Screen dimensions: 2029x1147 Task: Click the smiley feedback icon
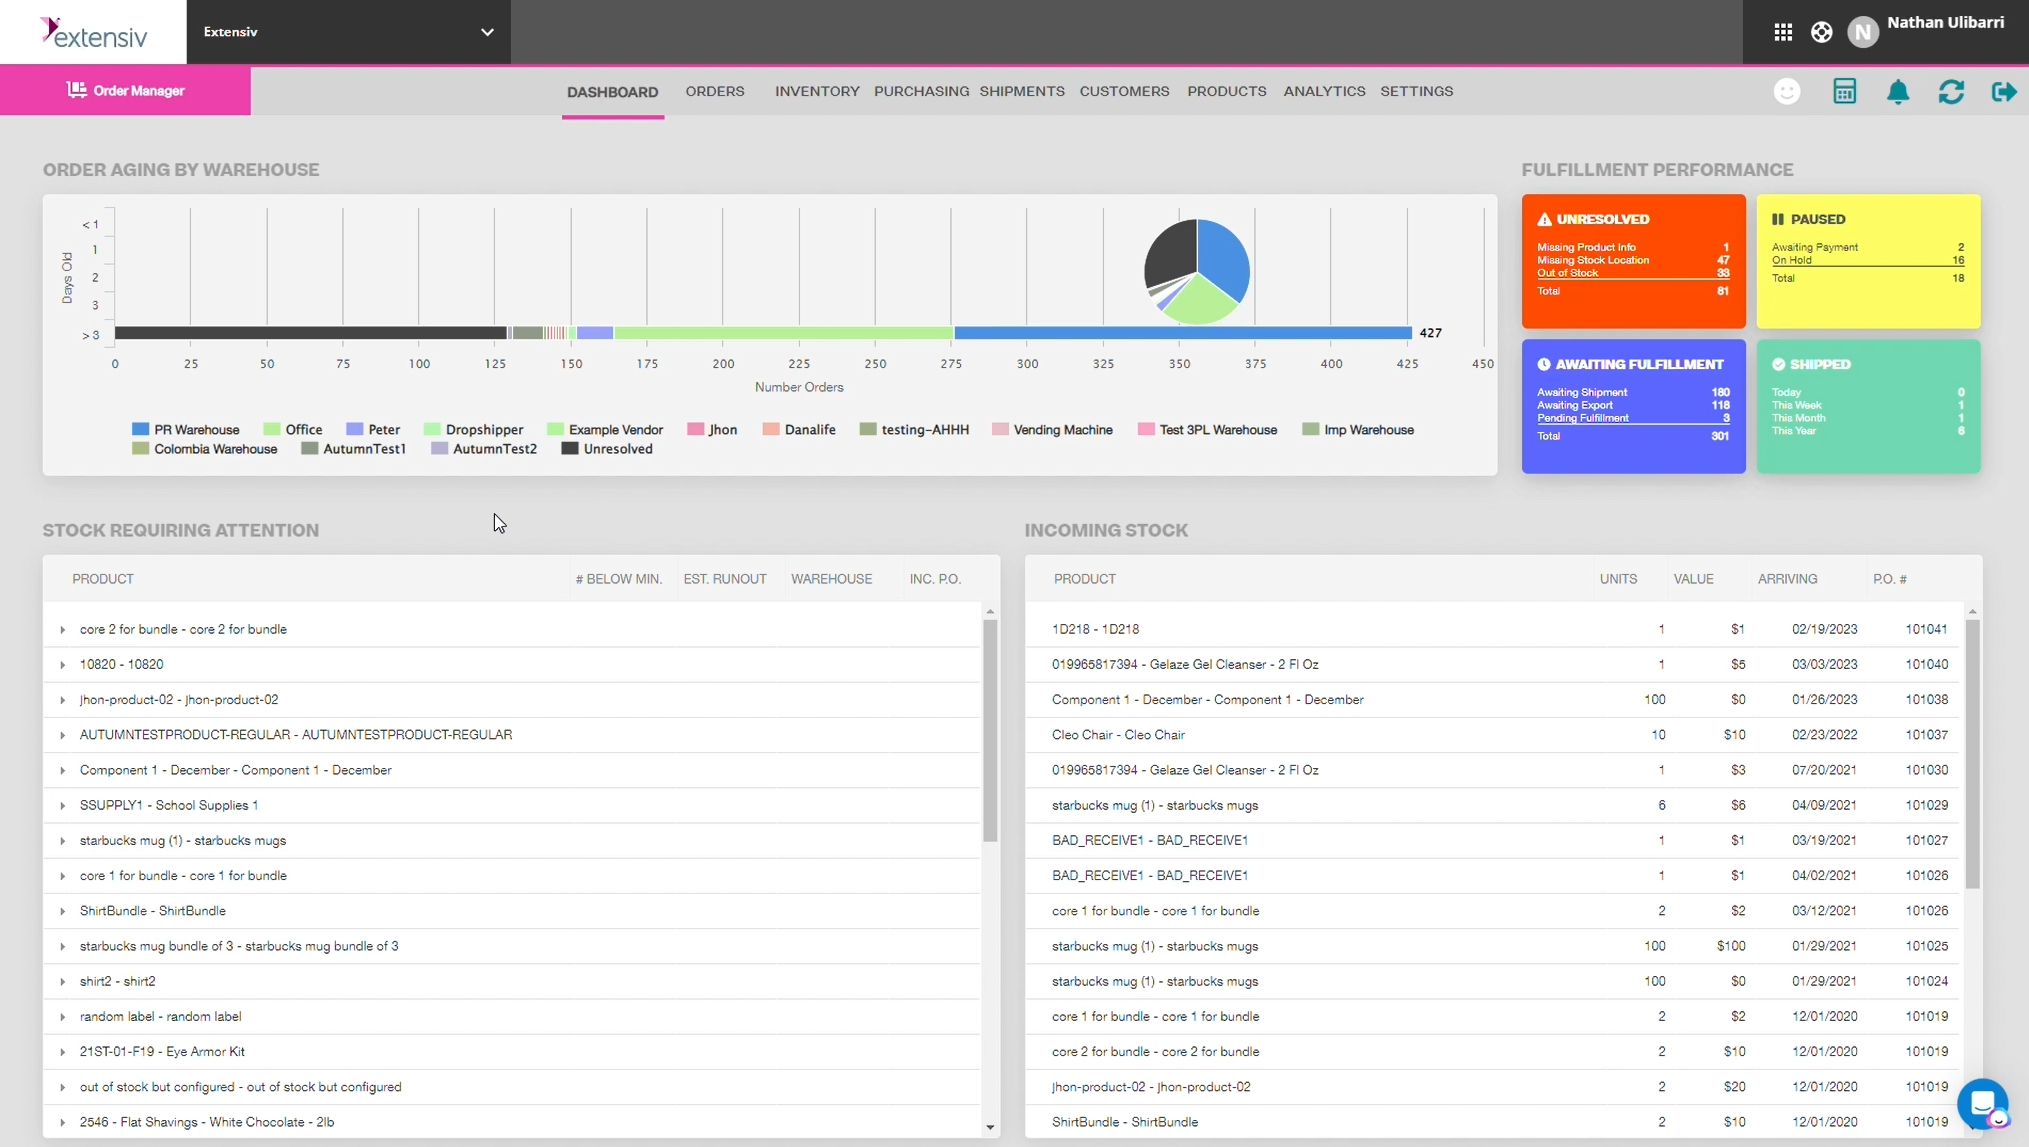coord(1787,91)
